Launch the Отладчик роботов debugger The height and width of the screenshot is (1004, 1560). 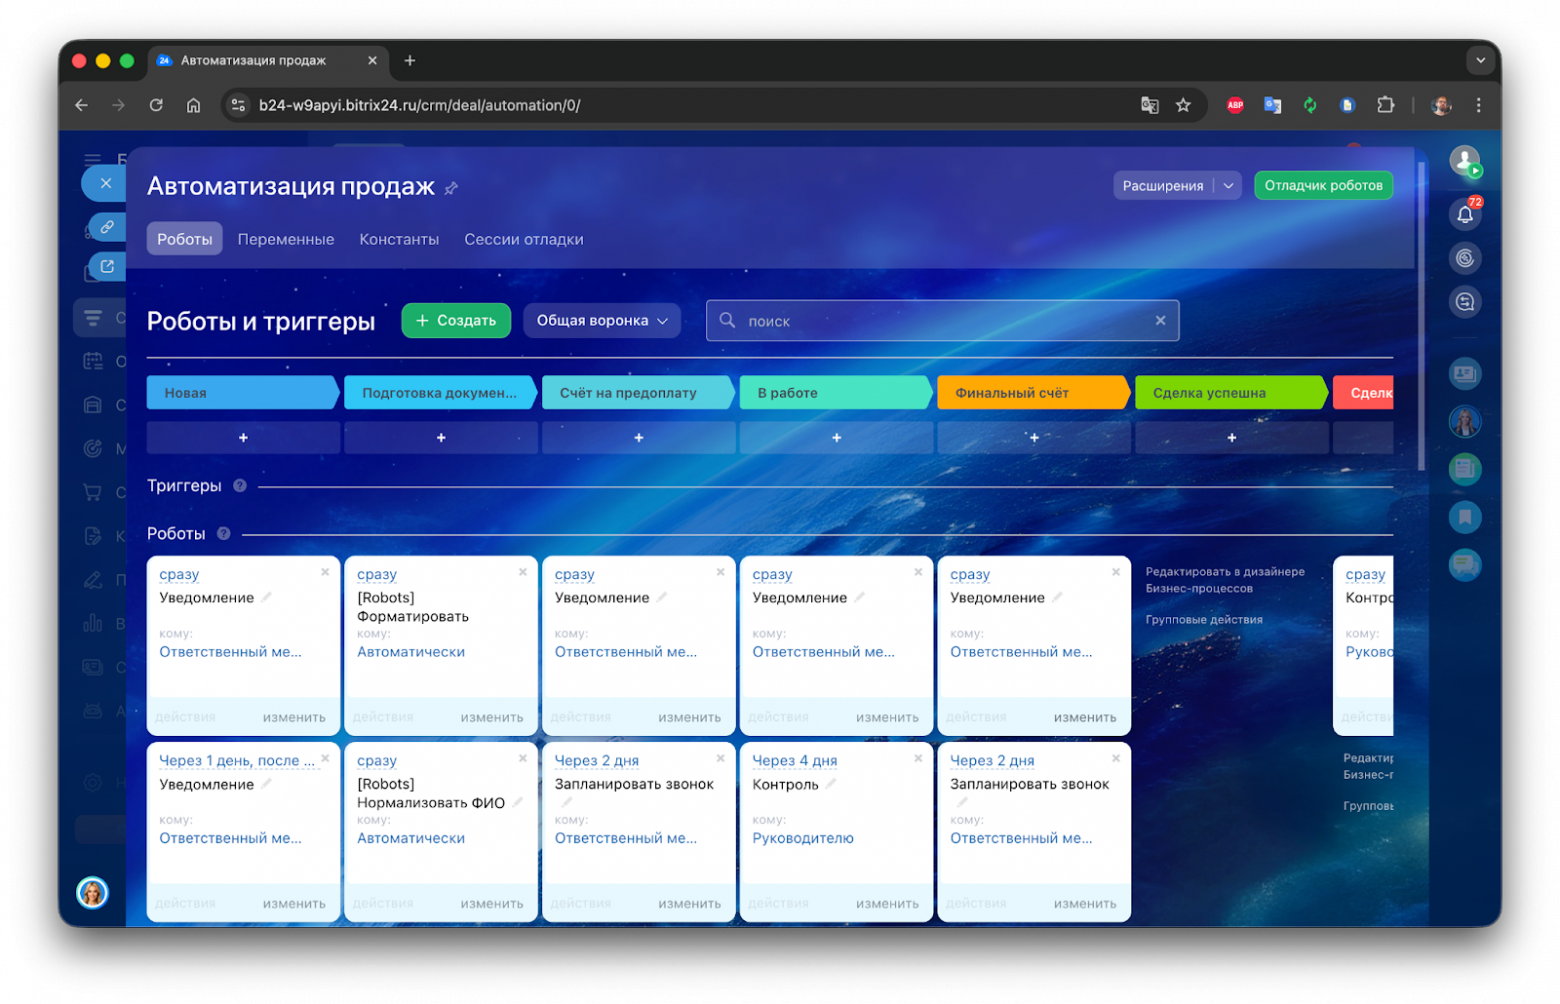(1323, 186)
